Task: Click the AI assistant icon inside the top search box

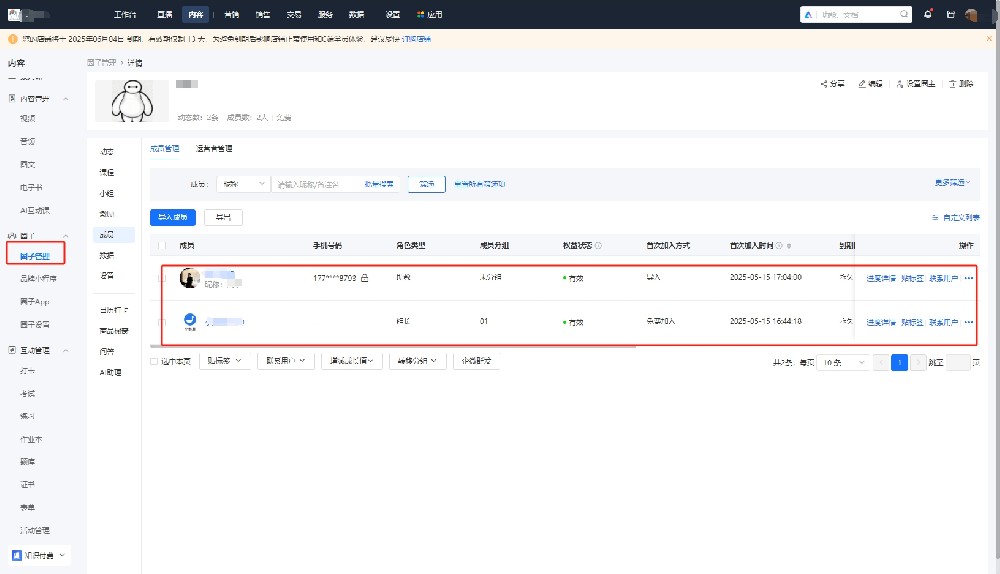Action: (x=809, y=14)
